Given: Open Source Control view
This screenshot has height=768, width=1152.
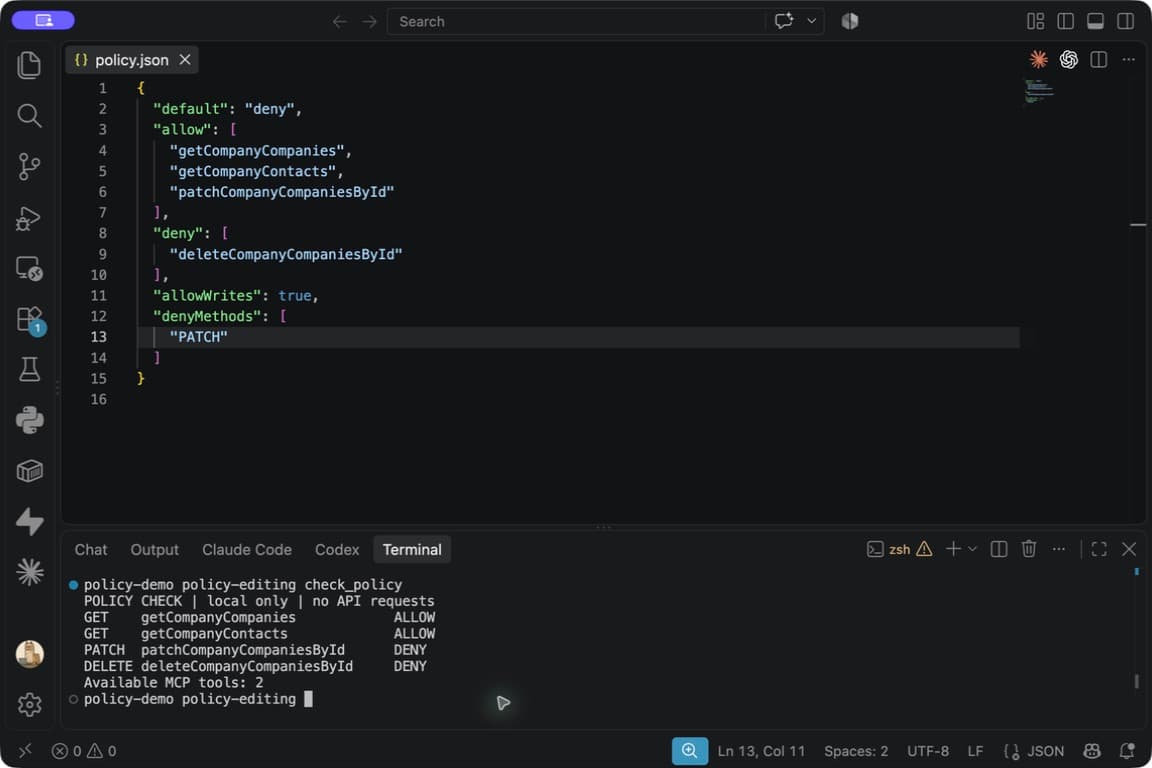Looking at the screenshot, I should coord(29,166).
